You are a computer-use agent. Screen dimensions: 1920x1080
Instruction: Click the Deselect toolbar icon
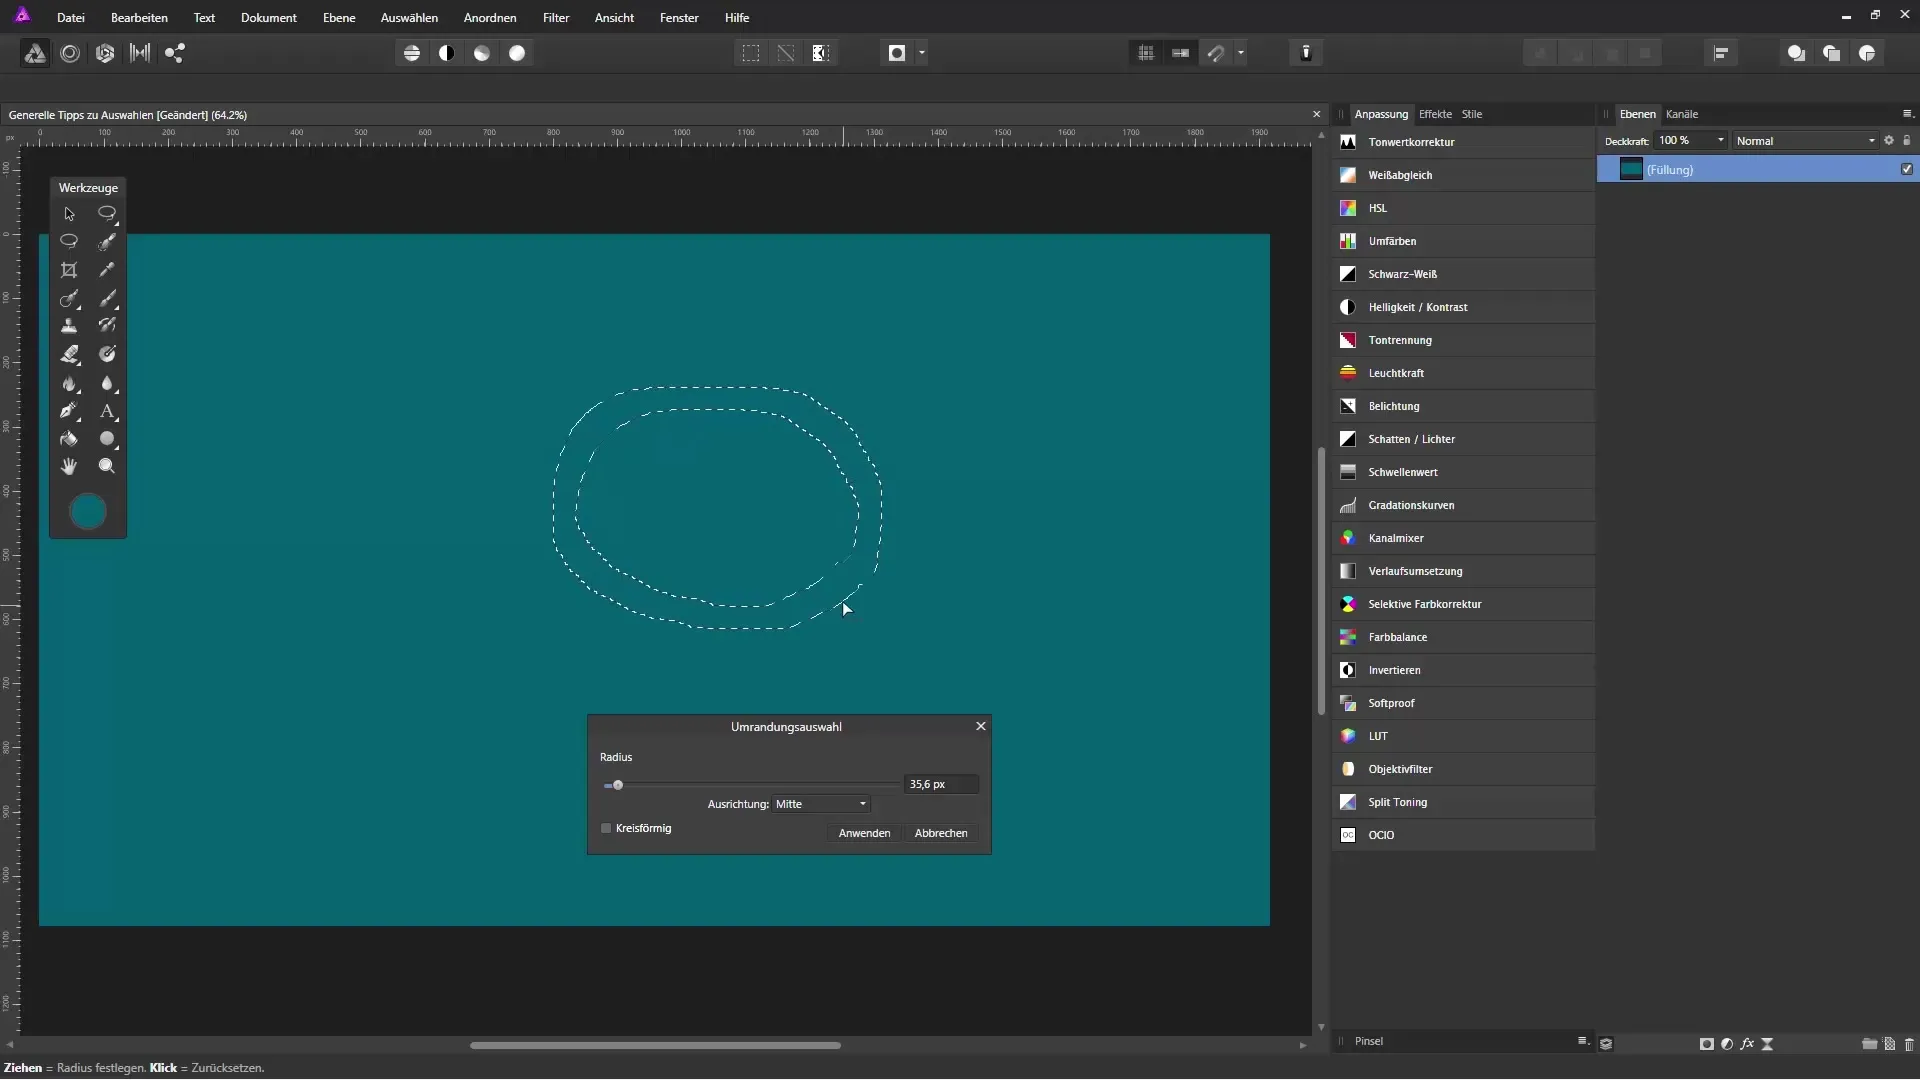786,53
